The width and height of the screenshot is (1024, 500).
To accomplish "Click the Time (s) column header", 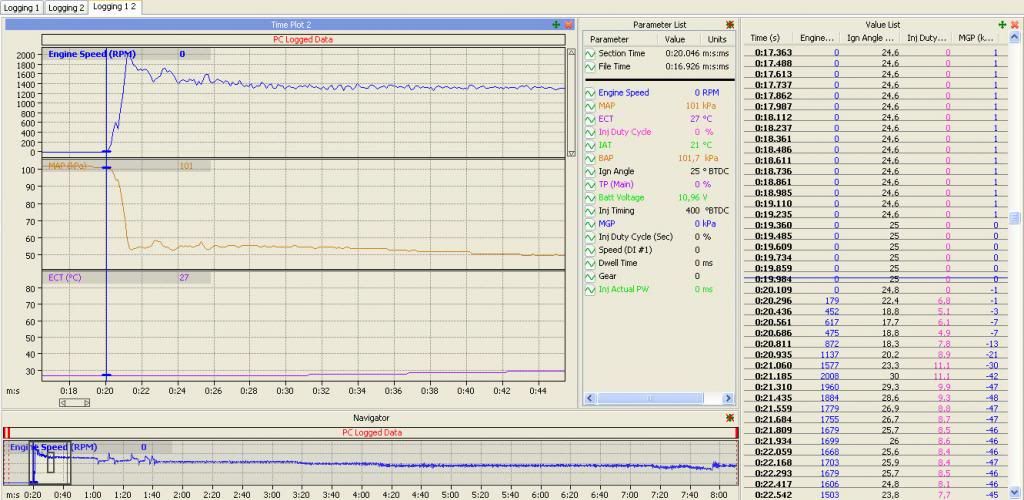I will coord(768,38).
